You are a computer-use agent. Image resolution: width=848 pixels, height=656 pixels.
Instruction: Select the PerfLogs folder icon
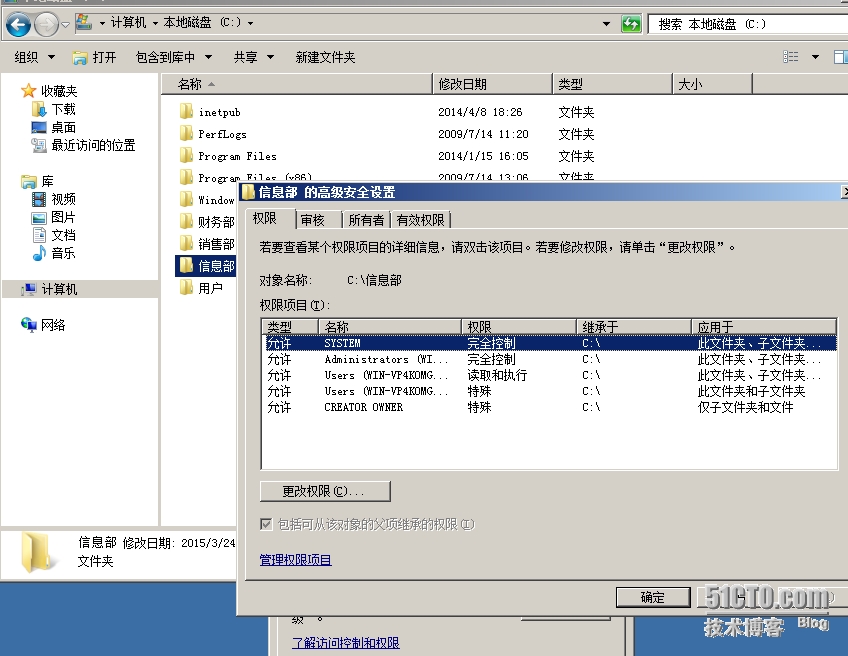coord(186,134)
